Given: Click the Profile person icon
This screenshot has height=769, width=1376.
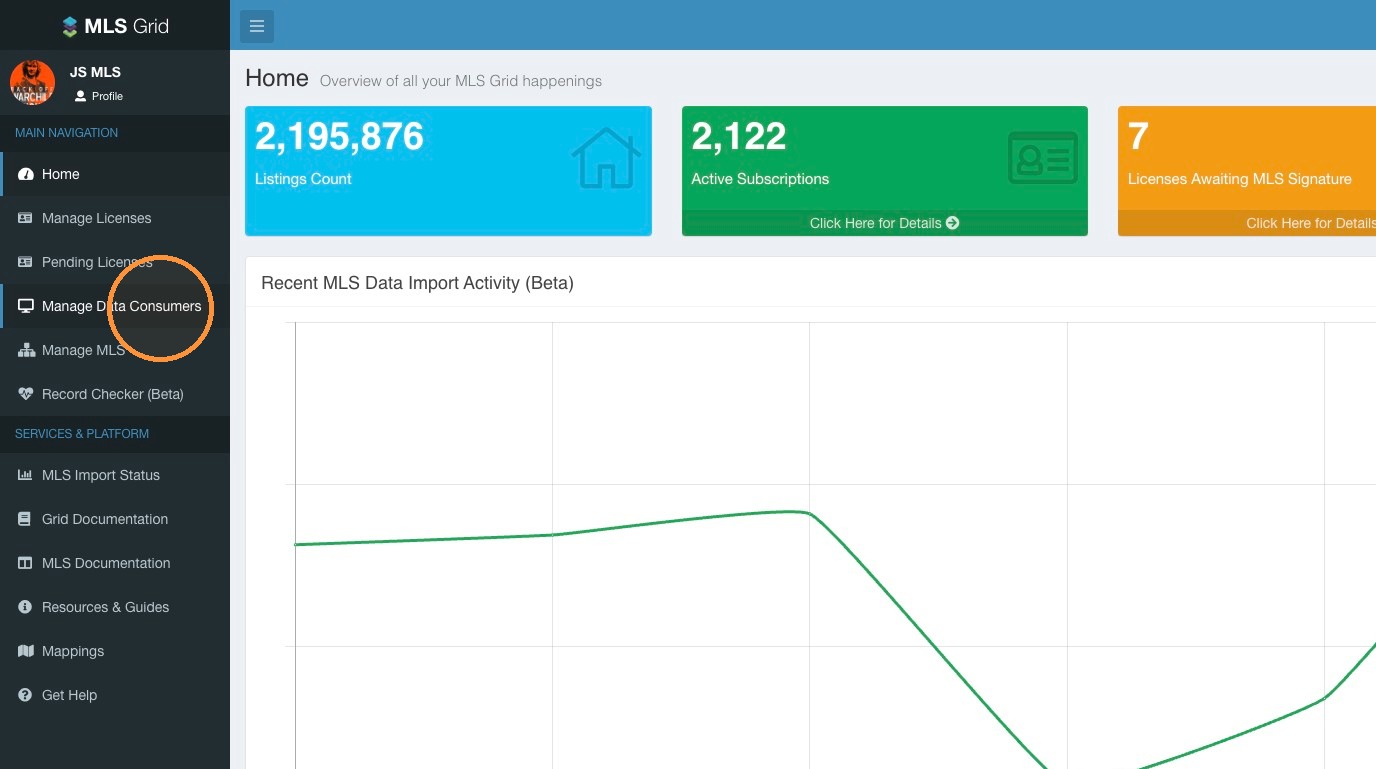Looking at the screenshot, I should coord(81,96).
